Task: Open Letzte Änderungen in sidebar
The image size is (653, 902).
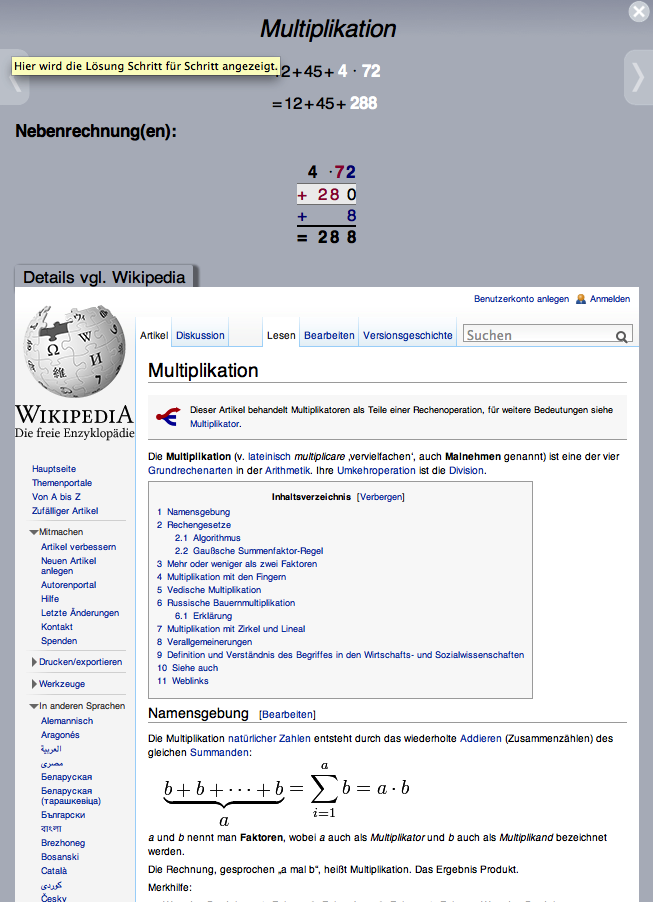Action: (x=80, y=613)
